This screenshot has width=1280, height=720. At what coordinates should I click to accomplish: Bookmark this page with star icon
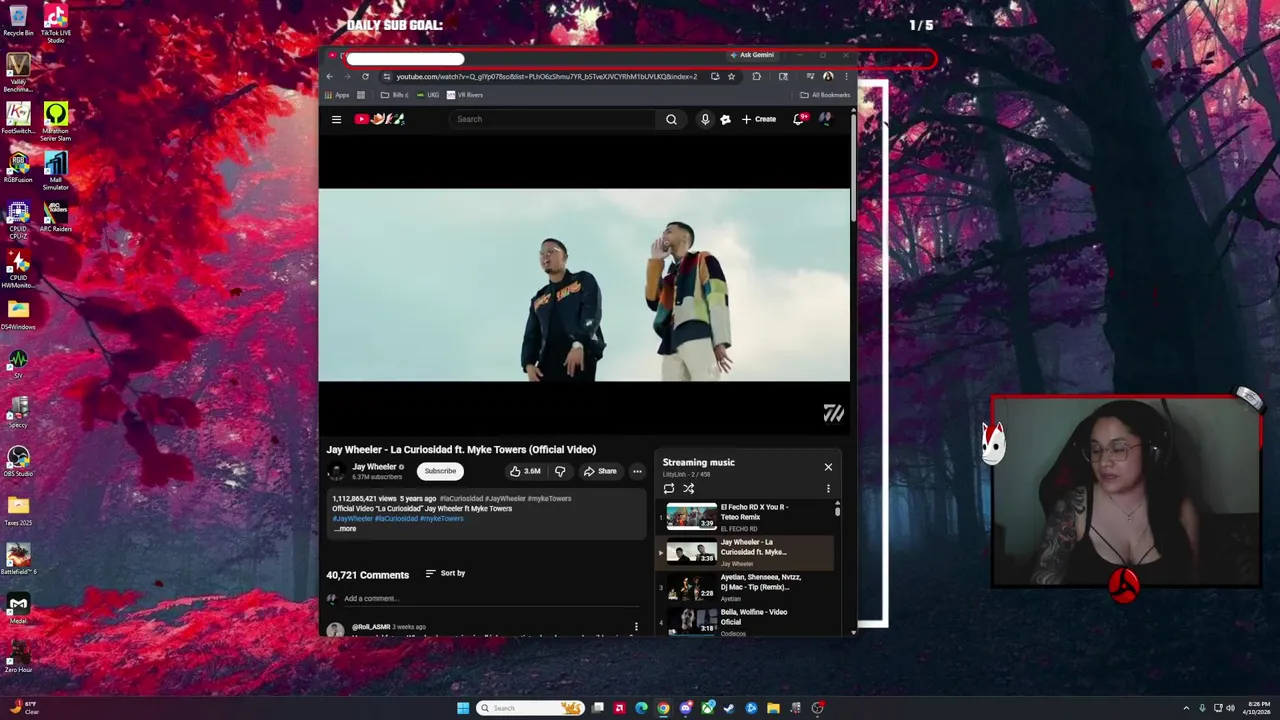[x=731, y=77]
